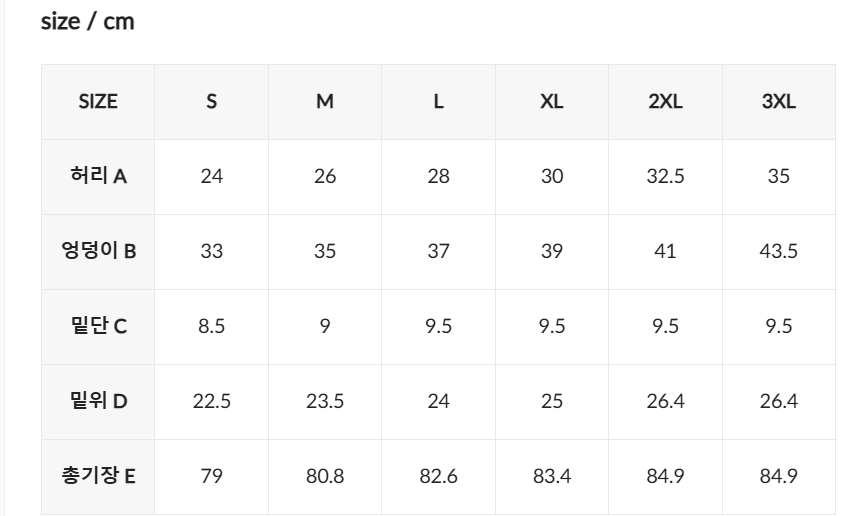Click waist value 32.5 for 2XL
The width and height of the screenshot is (849, 516).
pyautogui.click(x=665, y=176)
